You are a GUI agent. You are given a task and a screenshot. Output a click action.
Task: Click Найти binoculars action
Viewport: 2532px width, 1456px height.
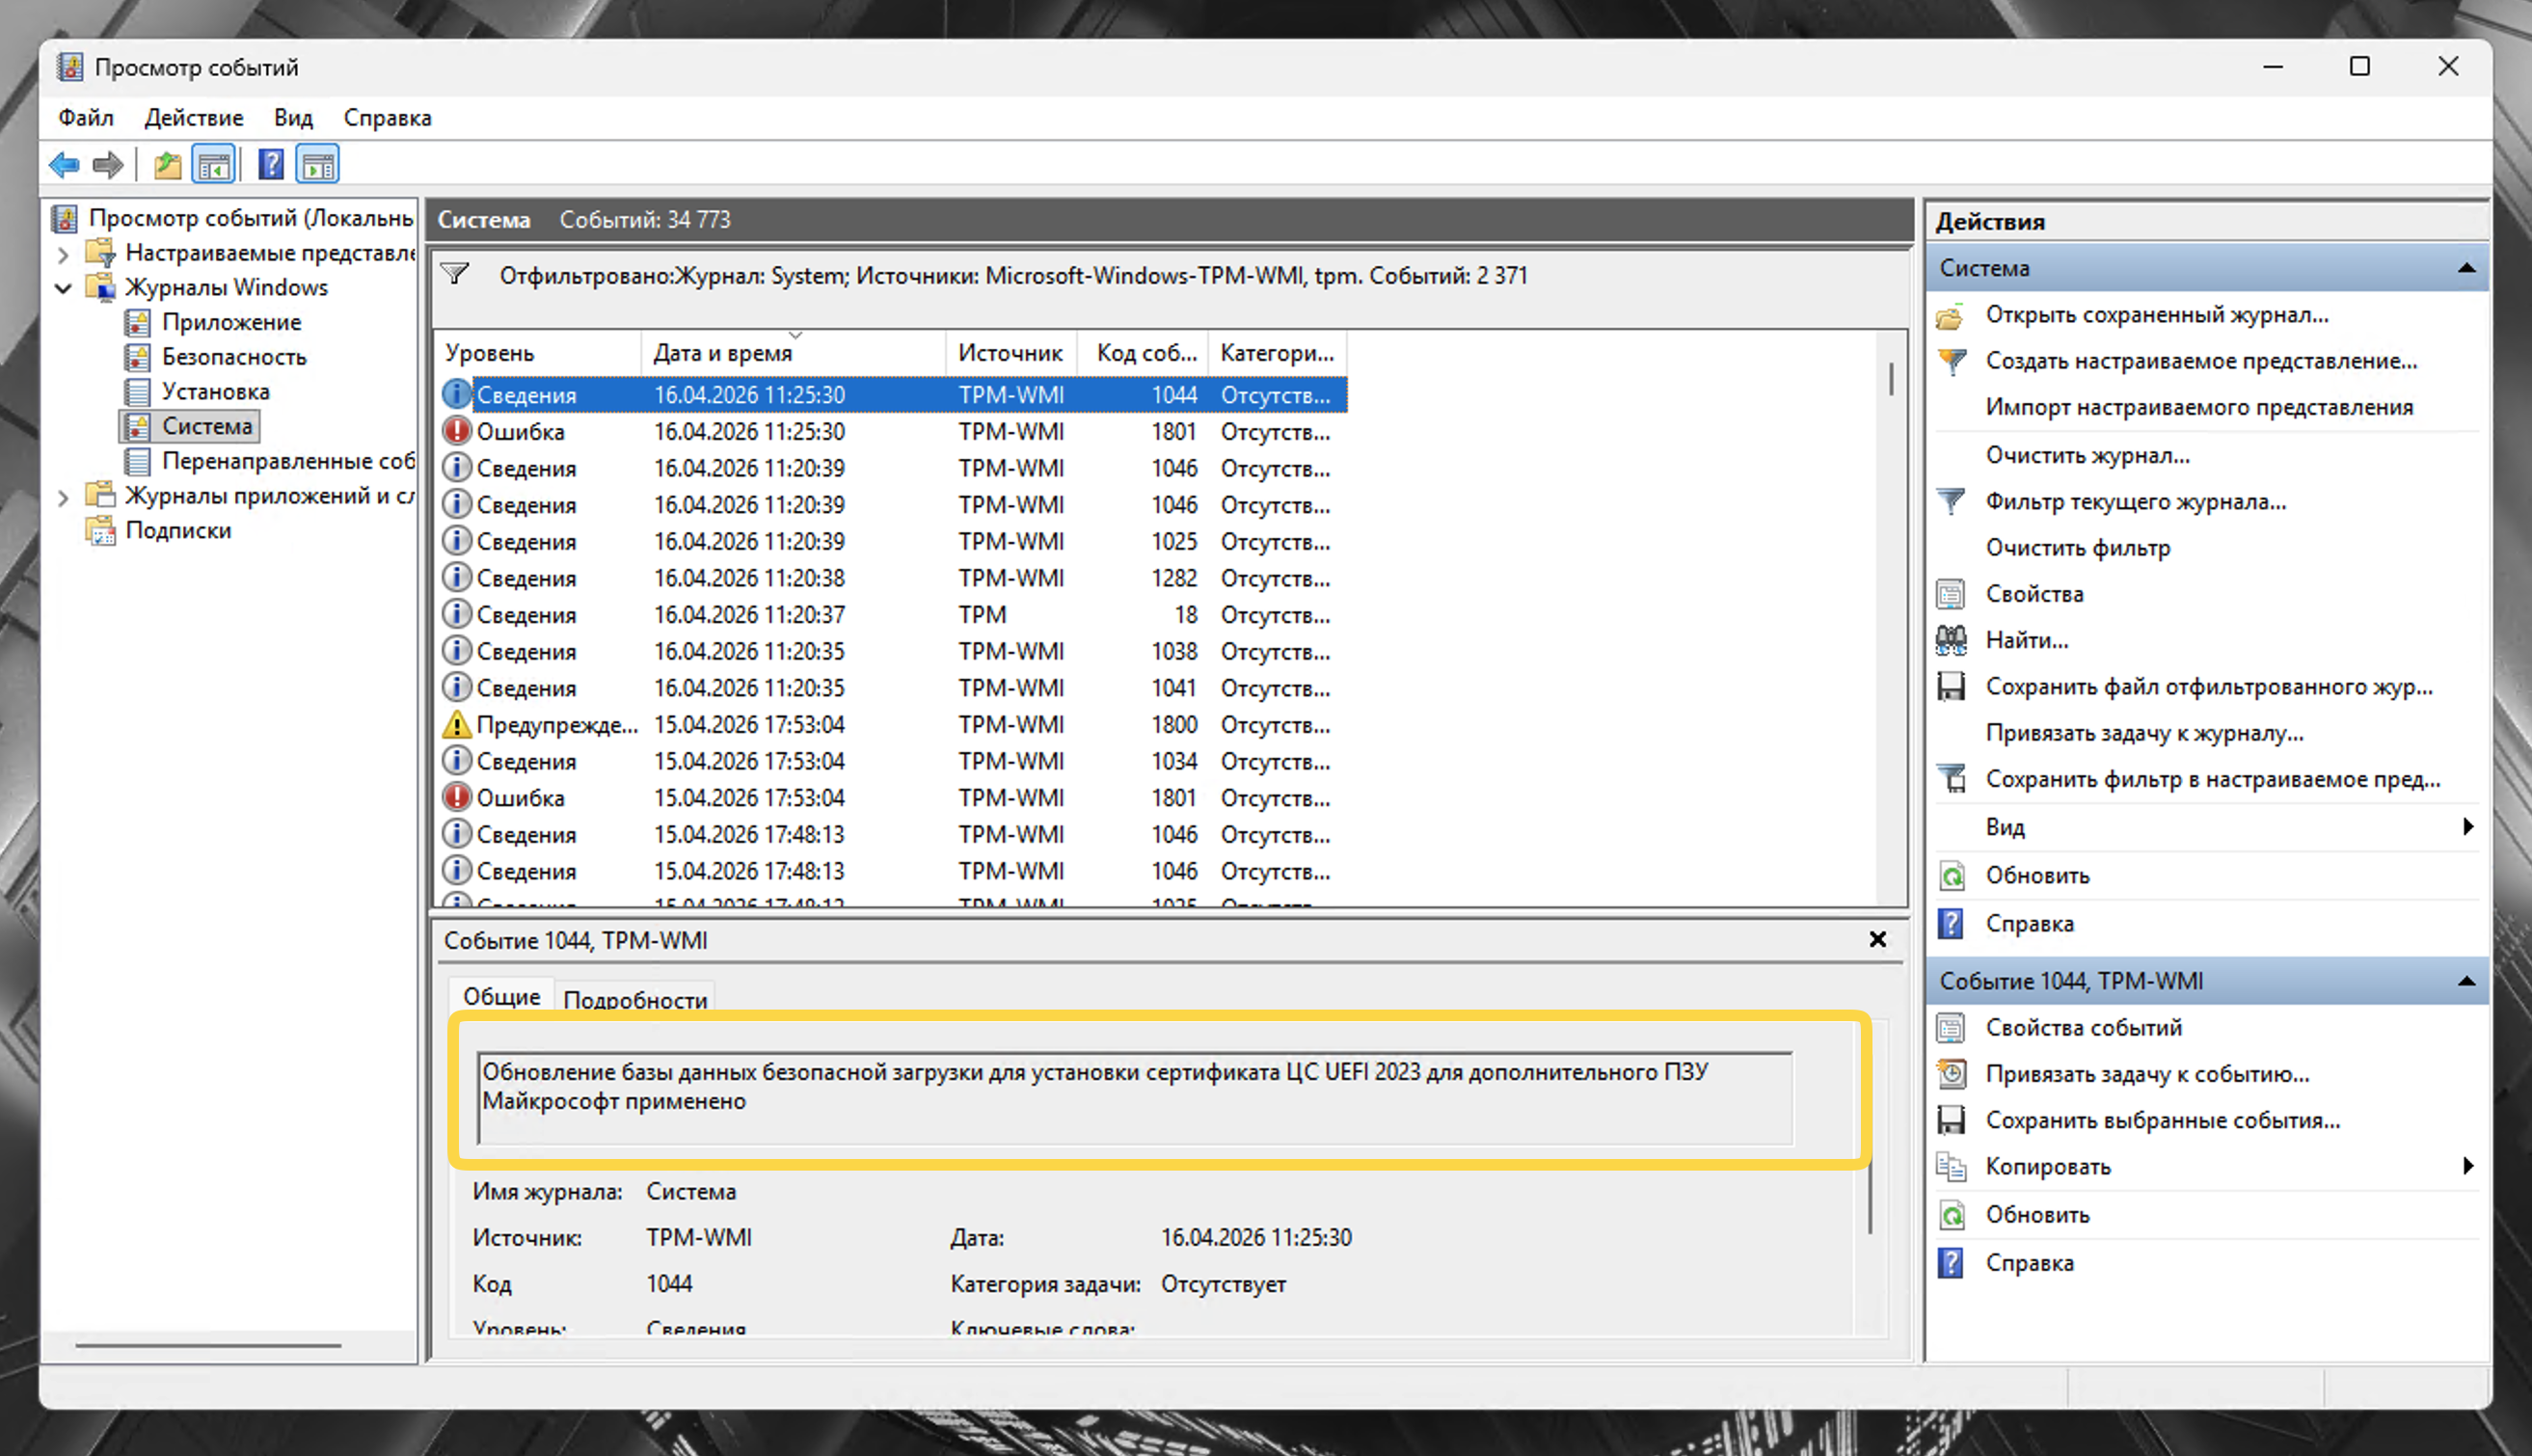(2026, 640)
